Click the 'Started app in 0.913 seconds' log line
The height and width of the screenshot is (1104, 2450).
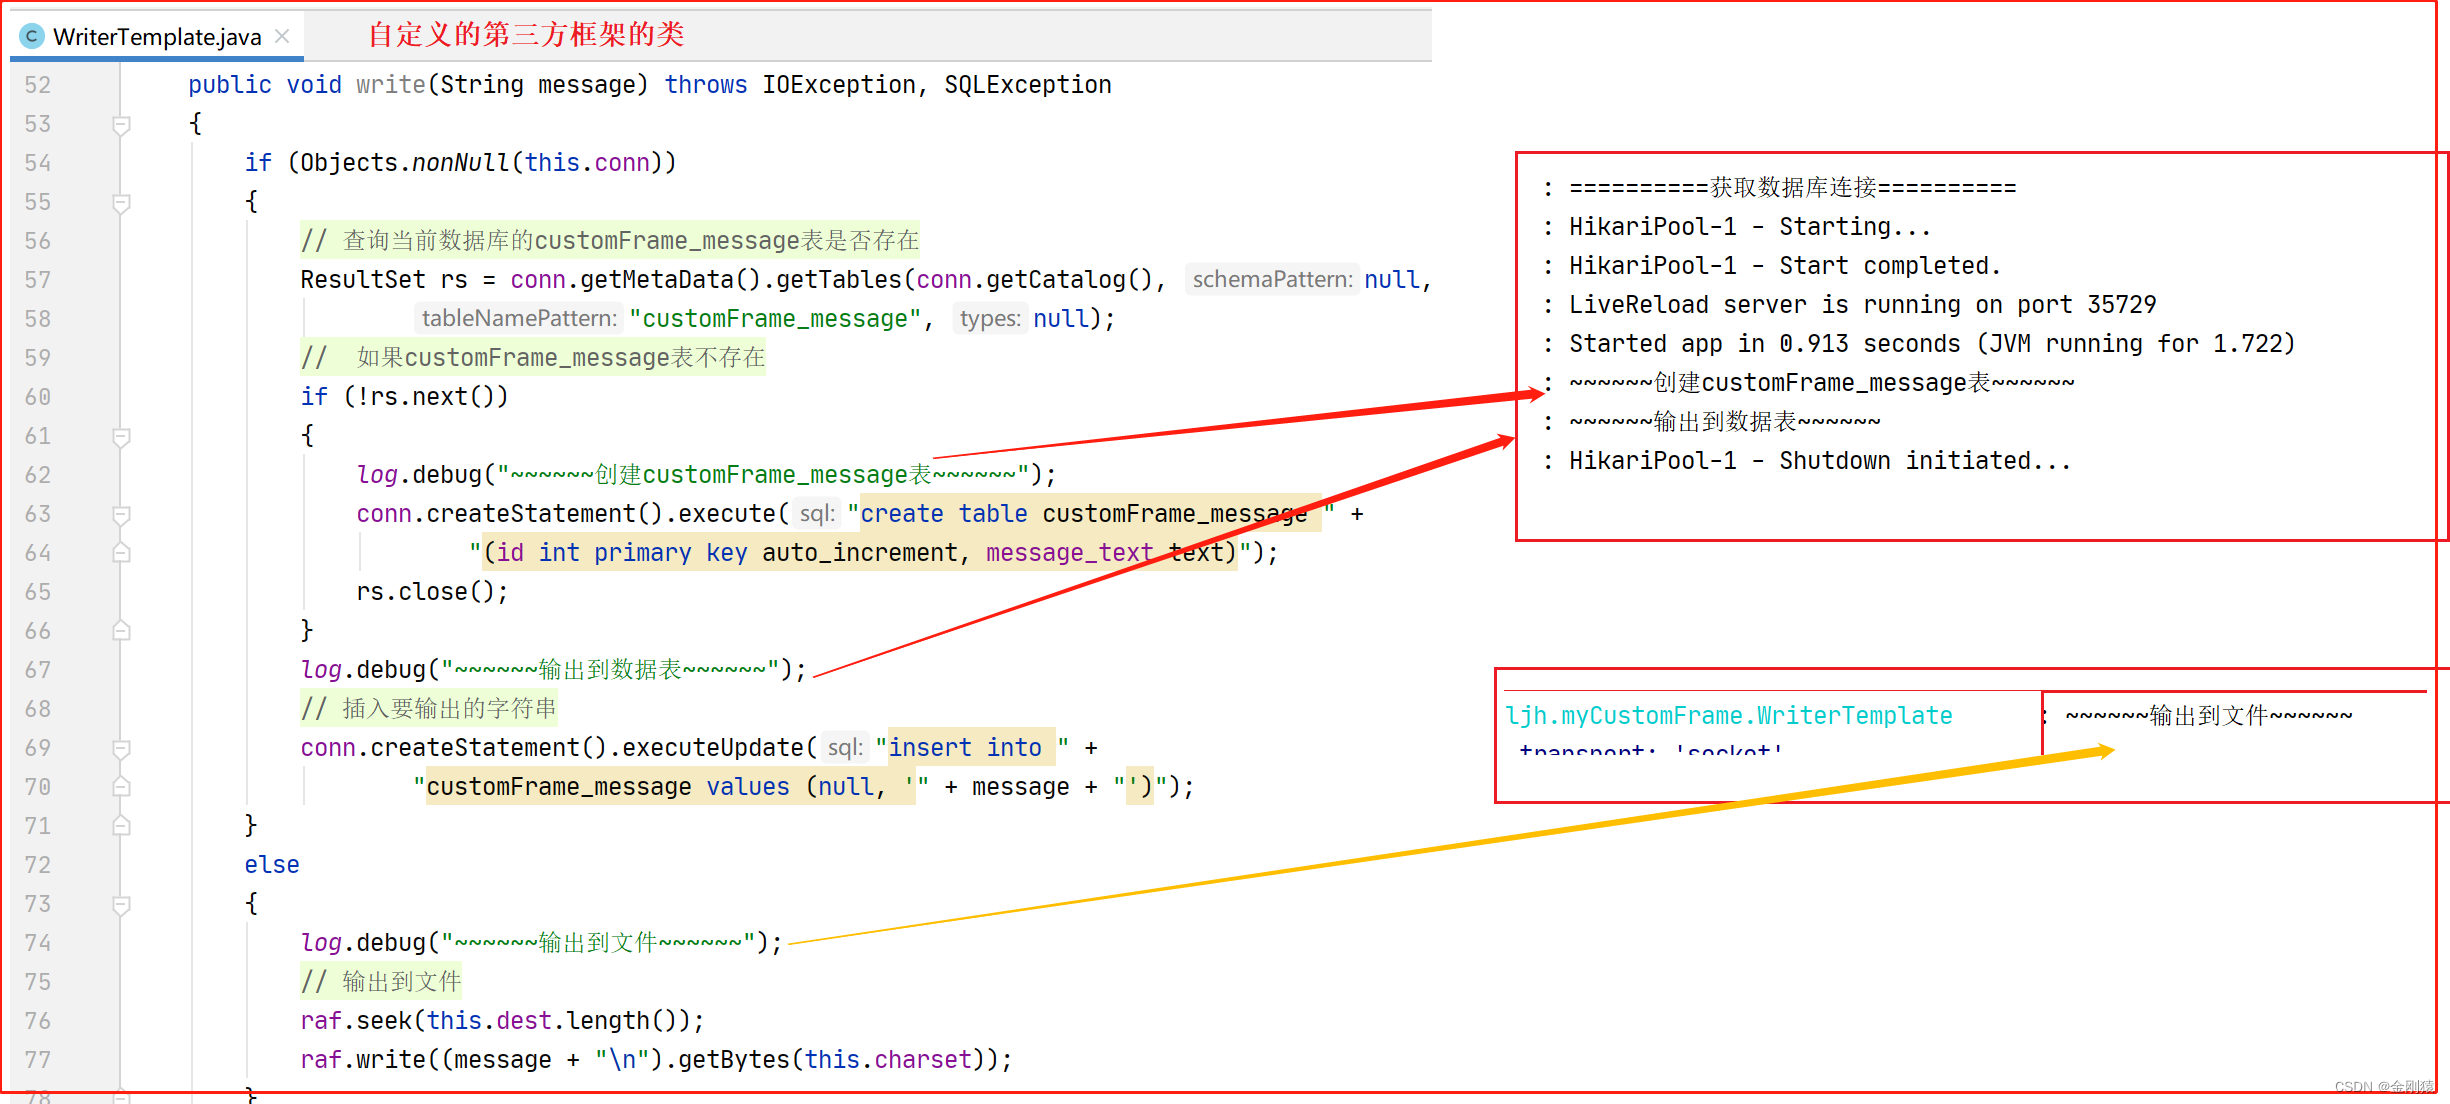click(x=1931, y=344)
